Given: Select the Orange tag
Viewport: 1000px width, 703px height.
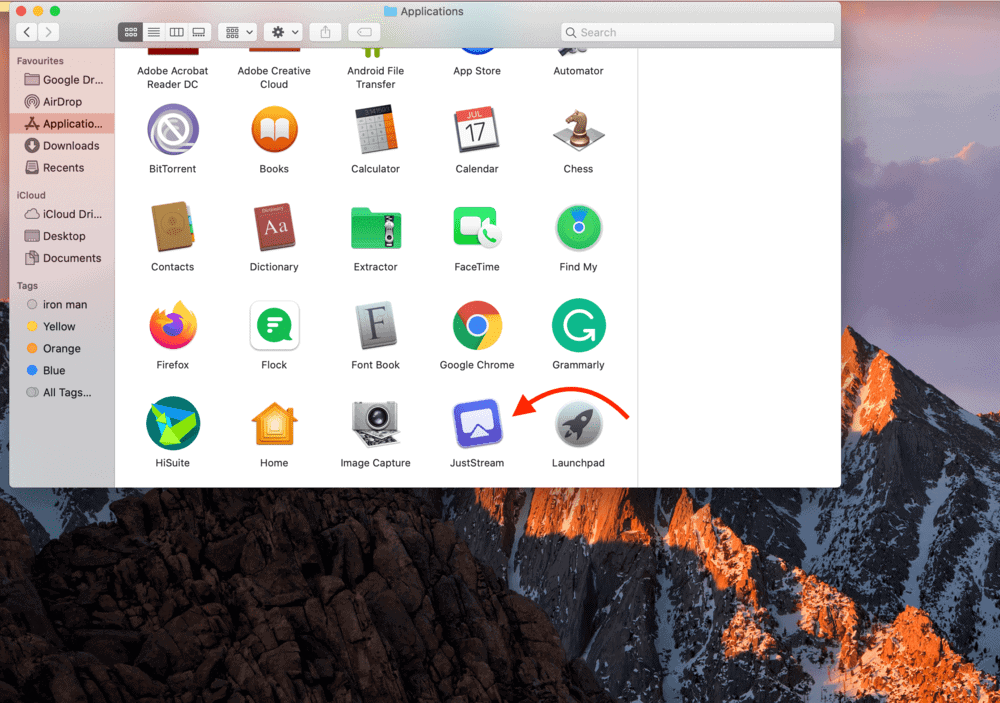Looking at the screenshot, I should point(62,348).
